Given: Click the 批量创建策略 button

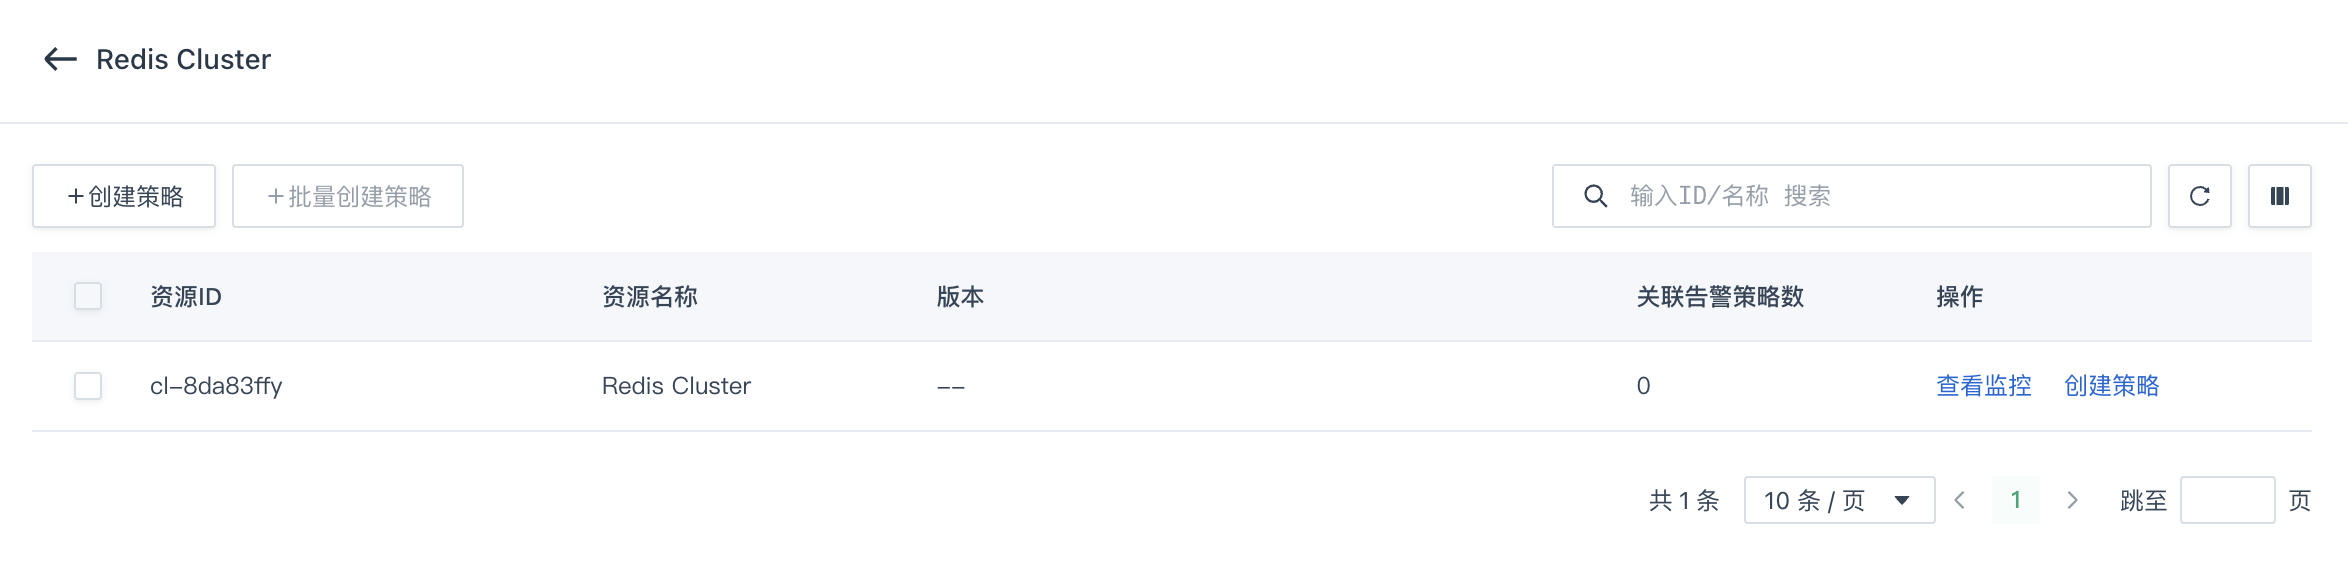Looking at the screenshot, I should (x=347, y=196).
